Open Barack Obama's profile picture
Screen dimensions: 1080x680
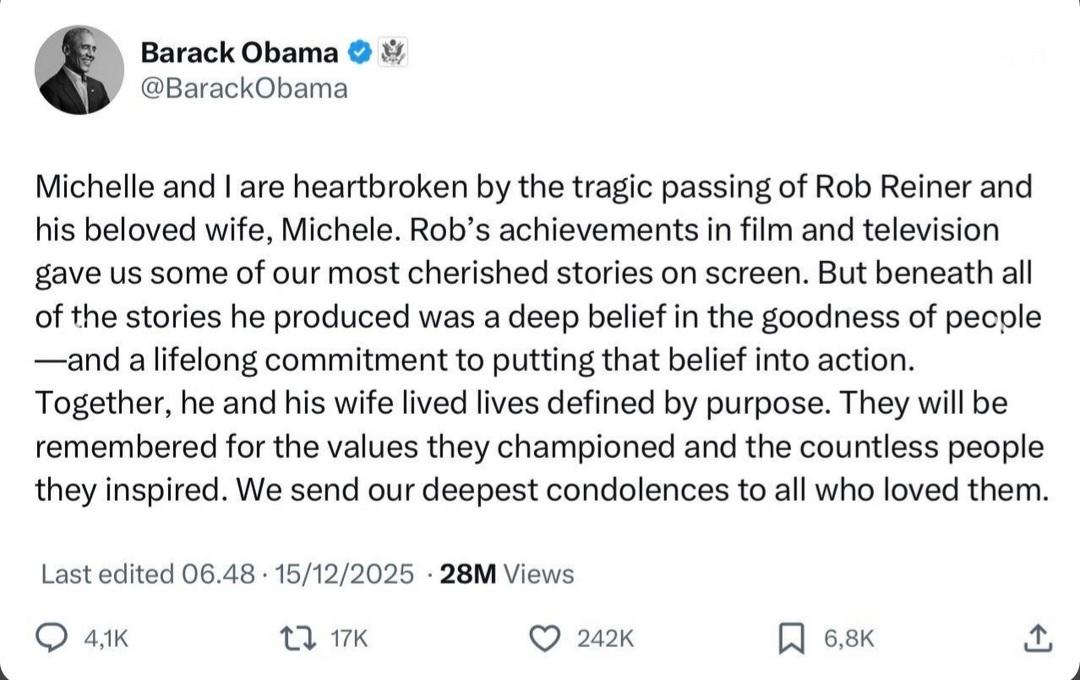pyautogui.click(x=80, y=70)
